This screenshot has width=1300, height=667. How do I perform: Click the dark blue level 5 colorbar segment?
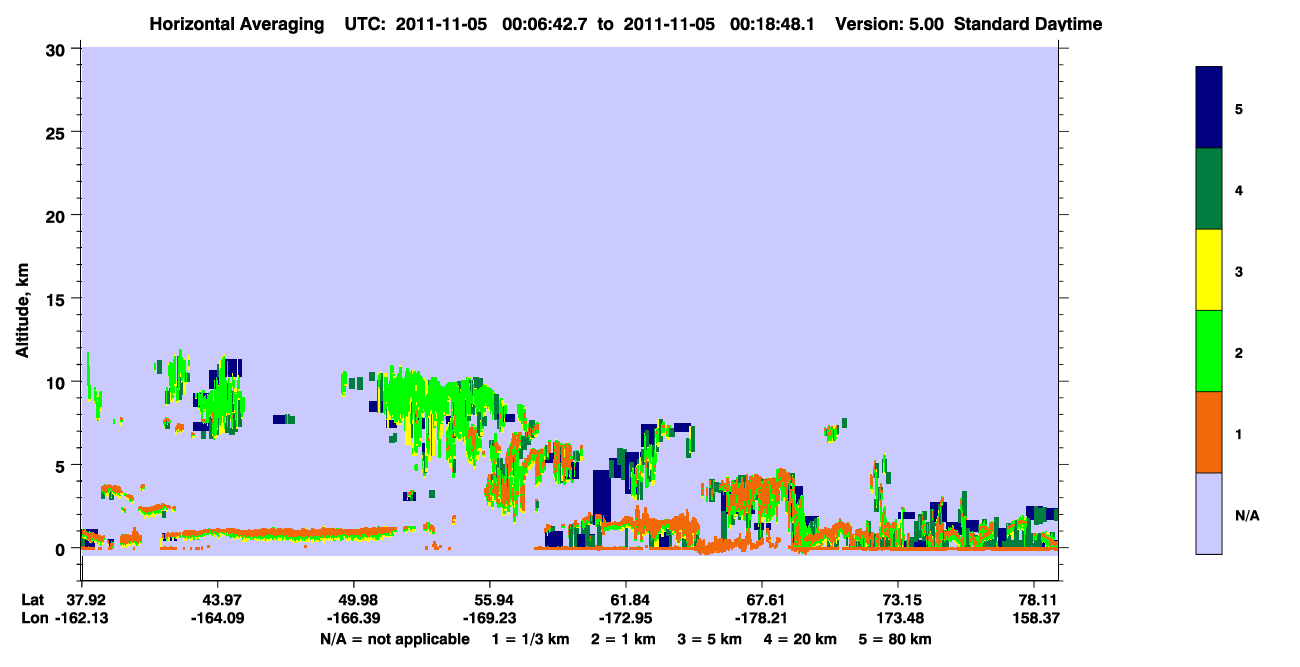[x=1209, y=108]
